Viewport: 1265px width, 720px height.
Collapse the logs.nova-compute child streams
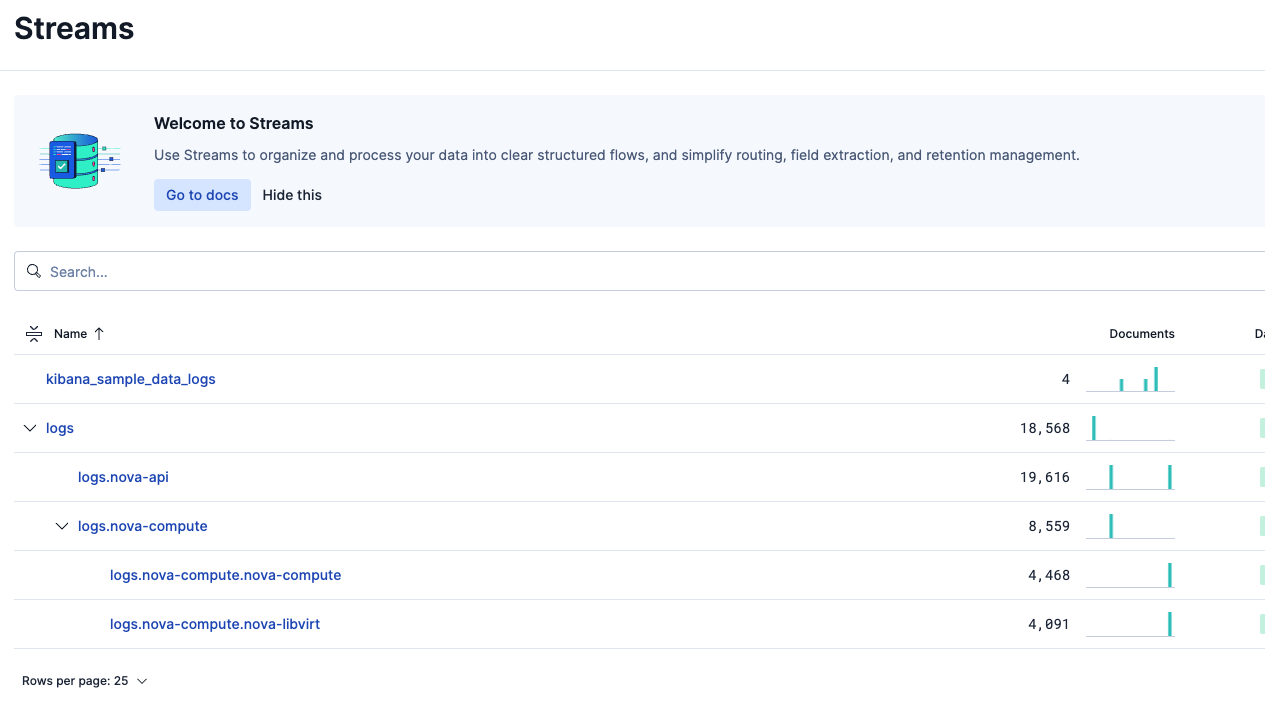point(62,526)
